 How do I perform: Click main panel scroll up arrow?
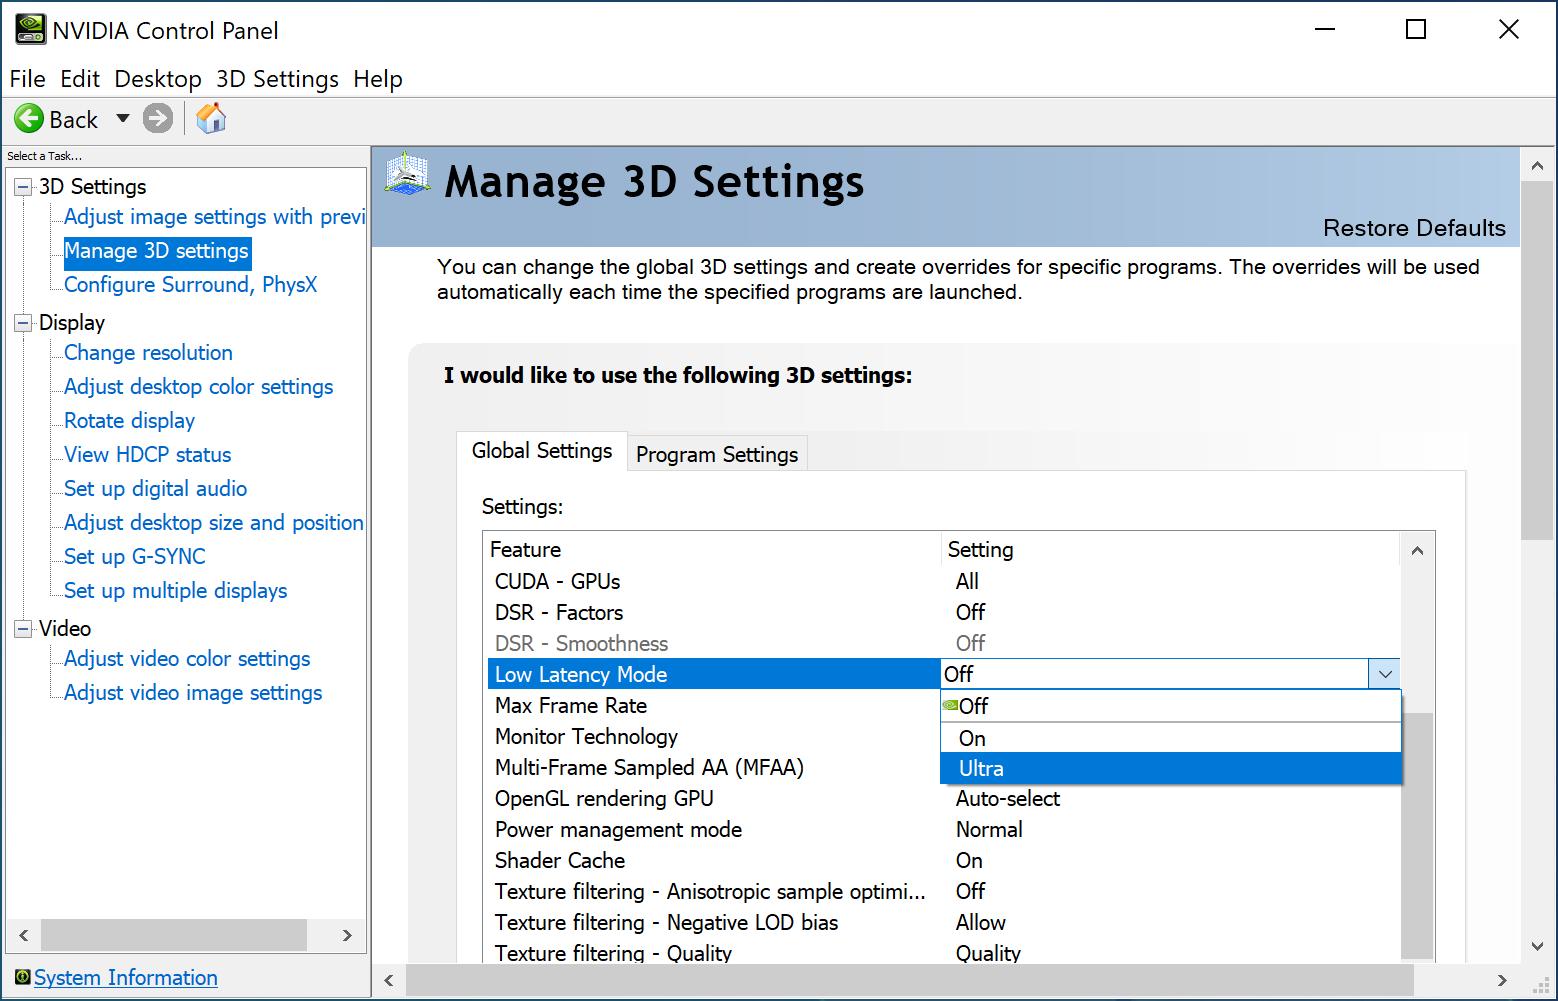1538,165
